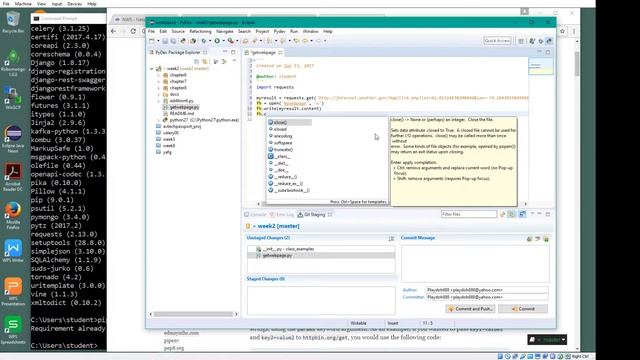This screenshot has height=360, width=640.
Task: Click the Quick Access field
Action: point(497,41)
